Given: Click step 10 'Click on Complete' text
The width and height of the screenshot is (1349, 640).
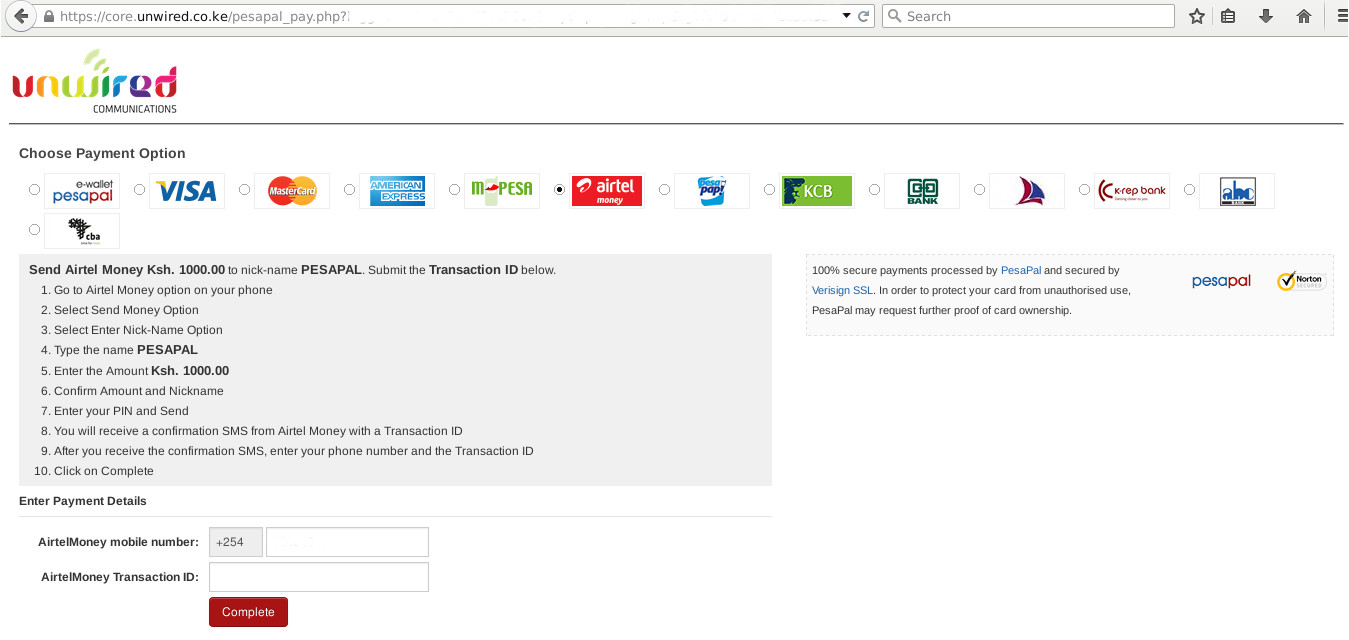Looking at the screenshot, I should [104, 471].
